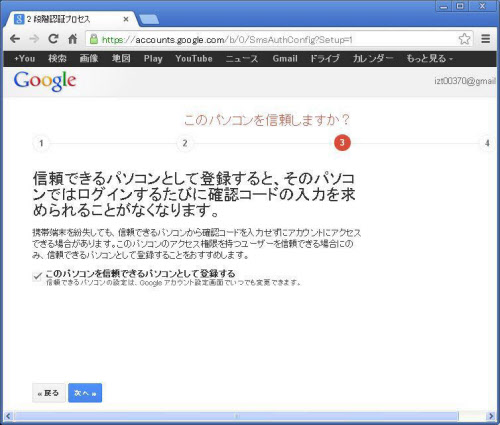500x425 pixels.
Task: Bookmark this page with the star icon
Action: (x=464, y=39)
